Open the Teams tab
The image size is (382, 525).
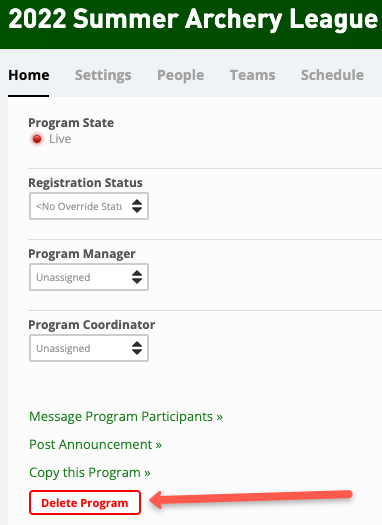point(252,75)
